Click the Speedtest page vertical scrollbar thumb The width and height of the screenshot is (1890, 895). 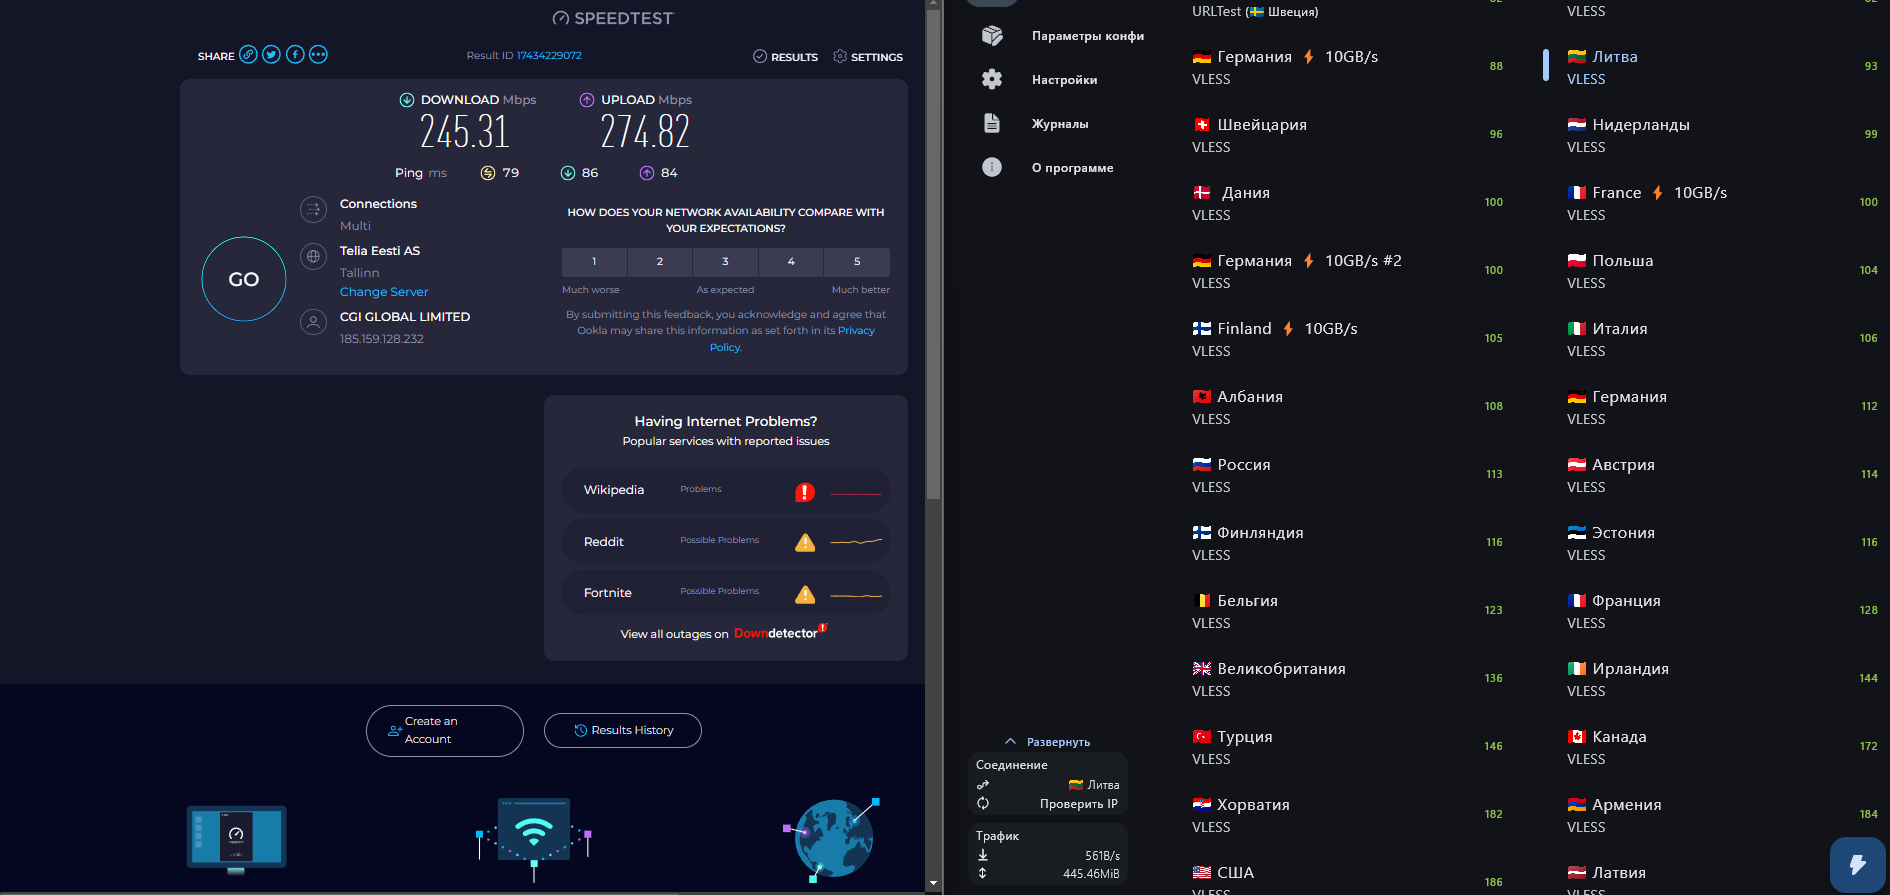(934, 255)
